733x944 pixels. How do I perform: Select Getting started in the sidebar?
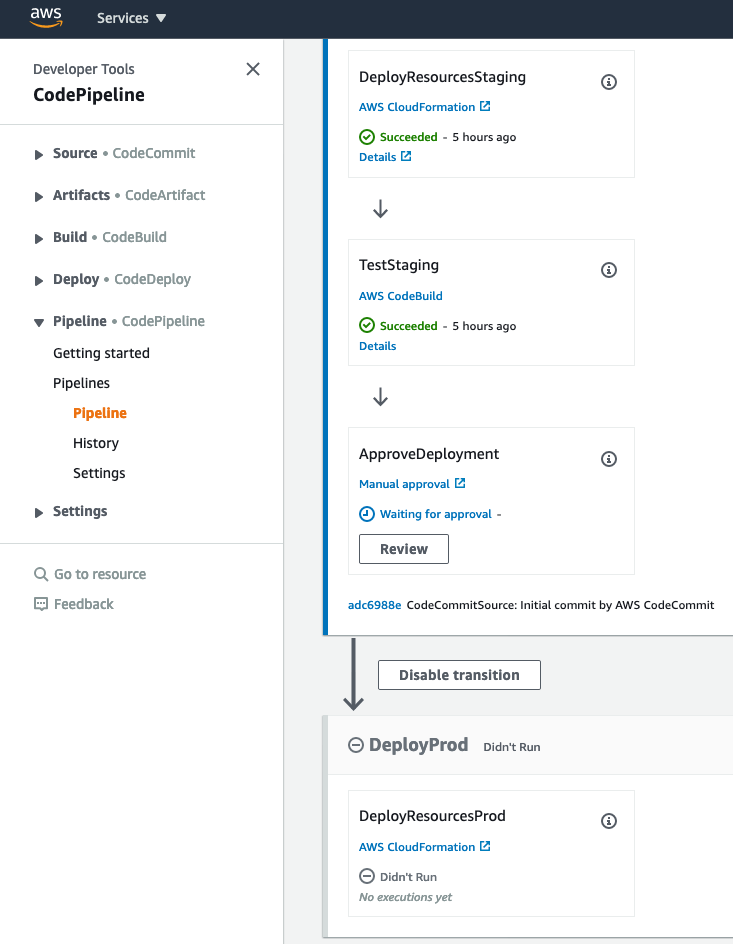pos(101,353)
